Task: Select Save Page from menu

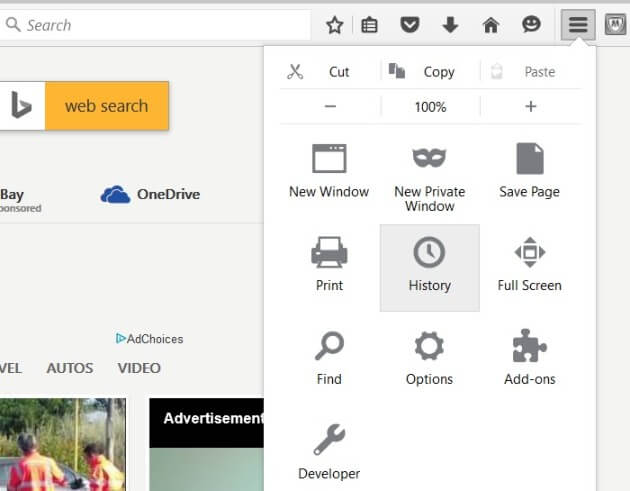Action: 529,170
